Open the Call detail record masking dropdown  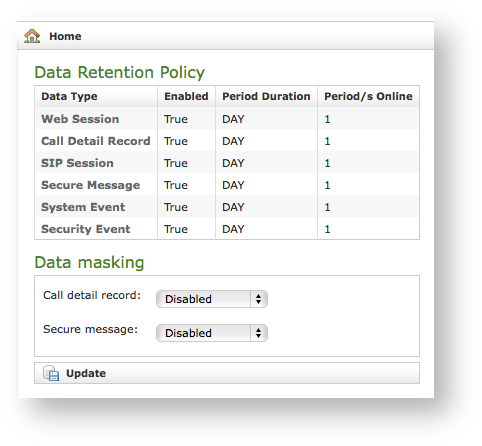[212, 299]
